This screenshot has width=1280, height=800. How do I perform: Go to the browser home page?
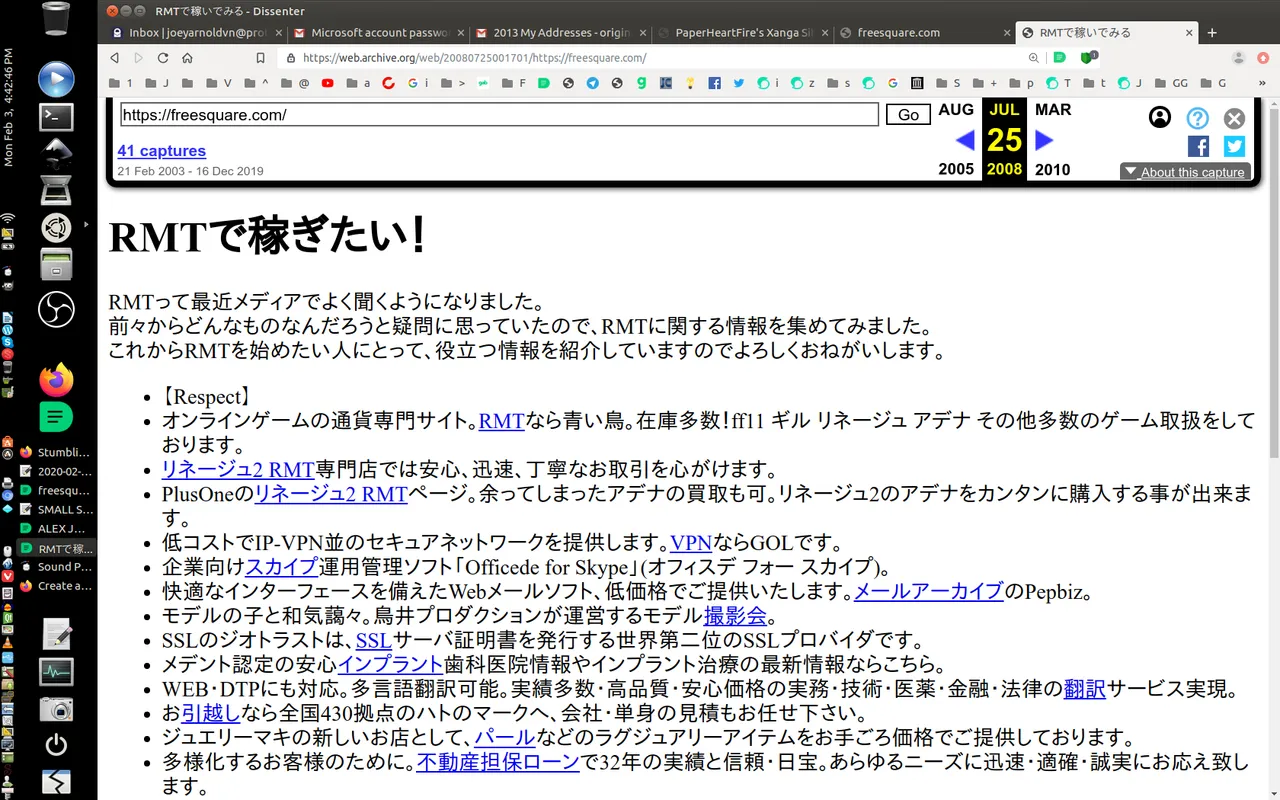(187, 58)
